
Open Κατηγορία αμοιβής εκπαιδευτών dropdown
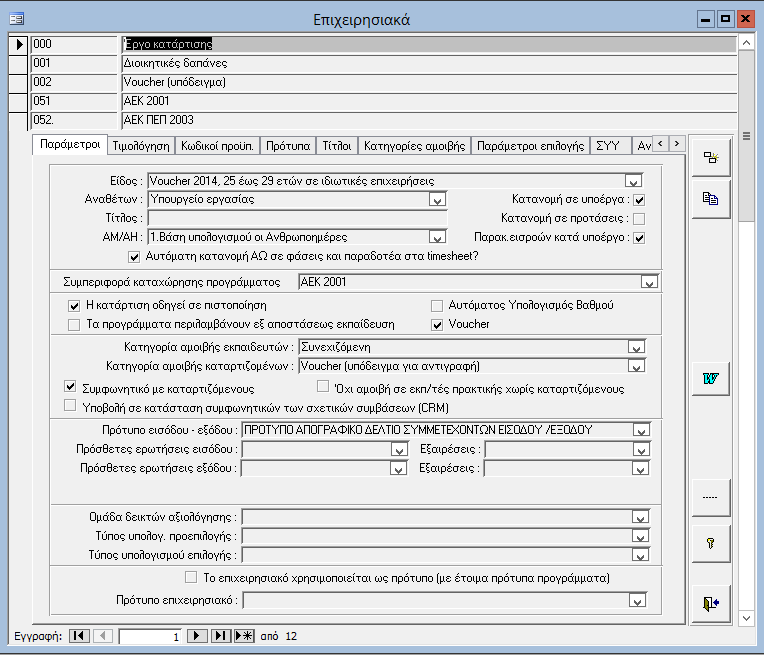(635, 347)
